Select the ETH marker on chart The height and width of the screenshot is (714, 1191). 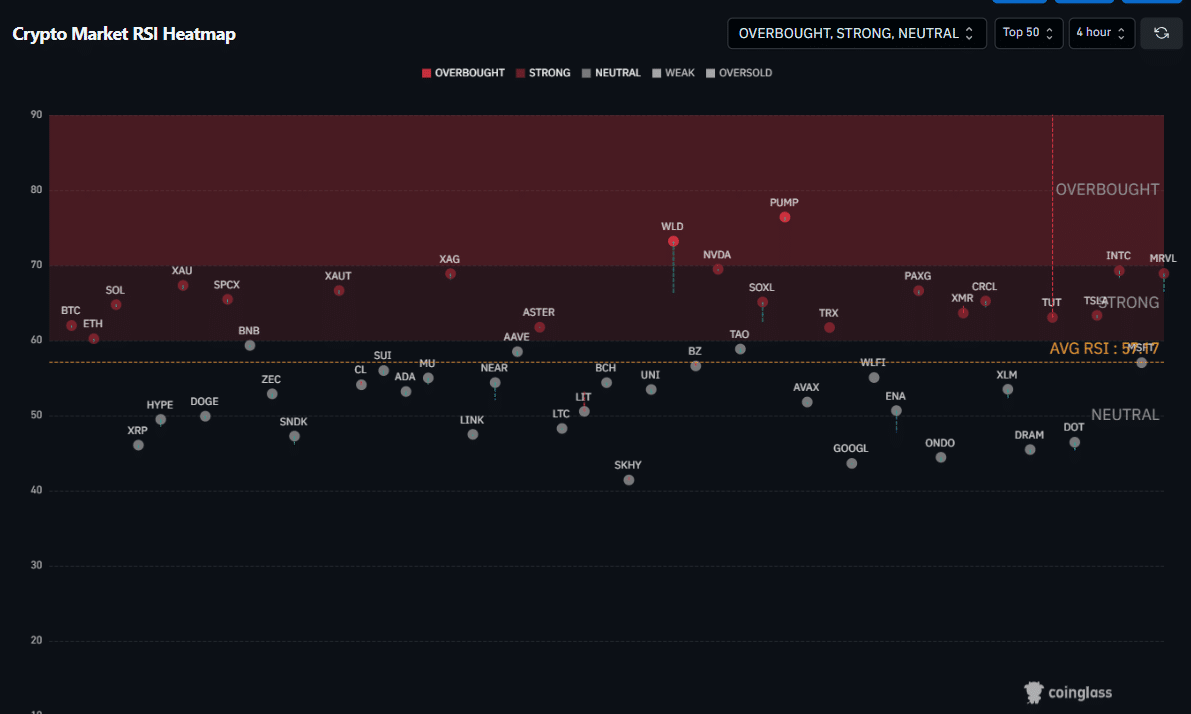click(x=93, y=339)
